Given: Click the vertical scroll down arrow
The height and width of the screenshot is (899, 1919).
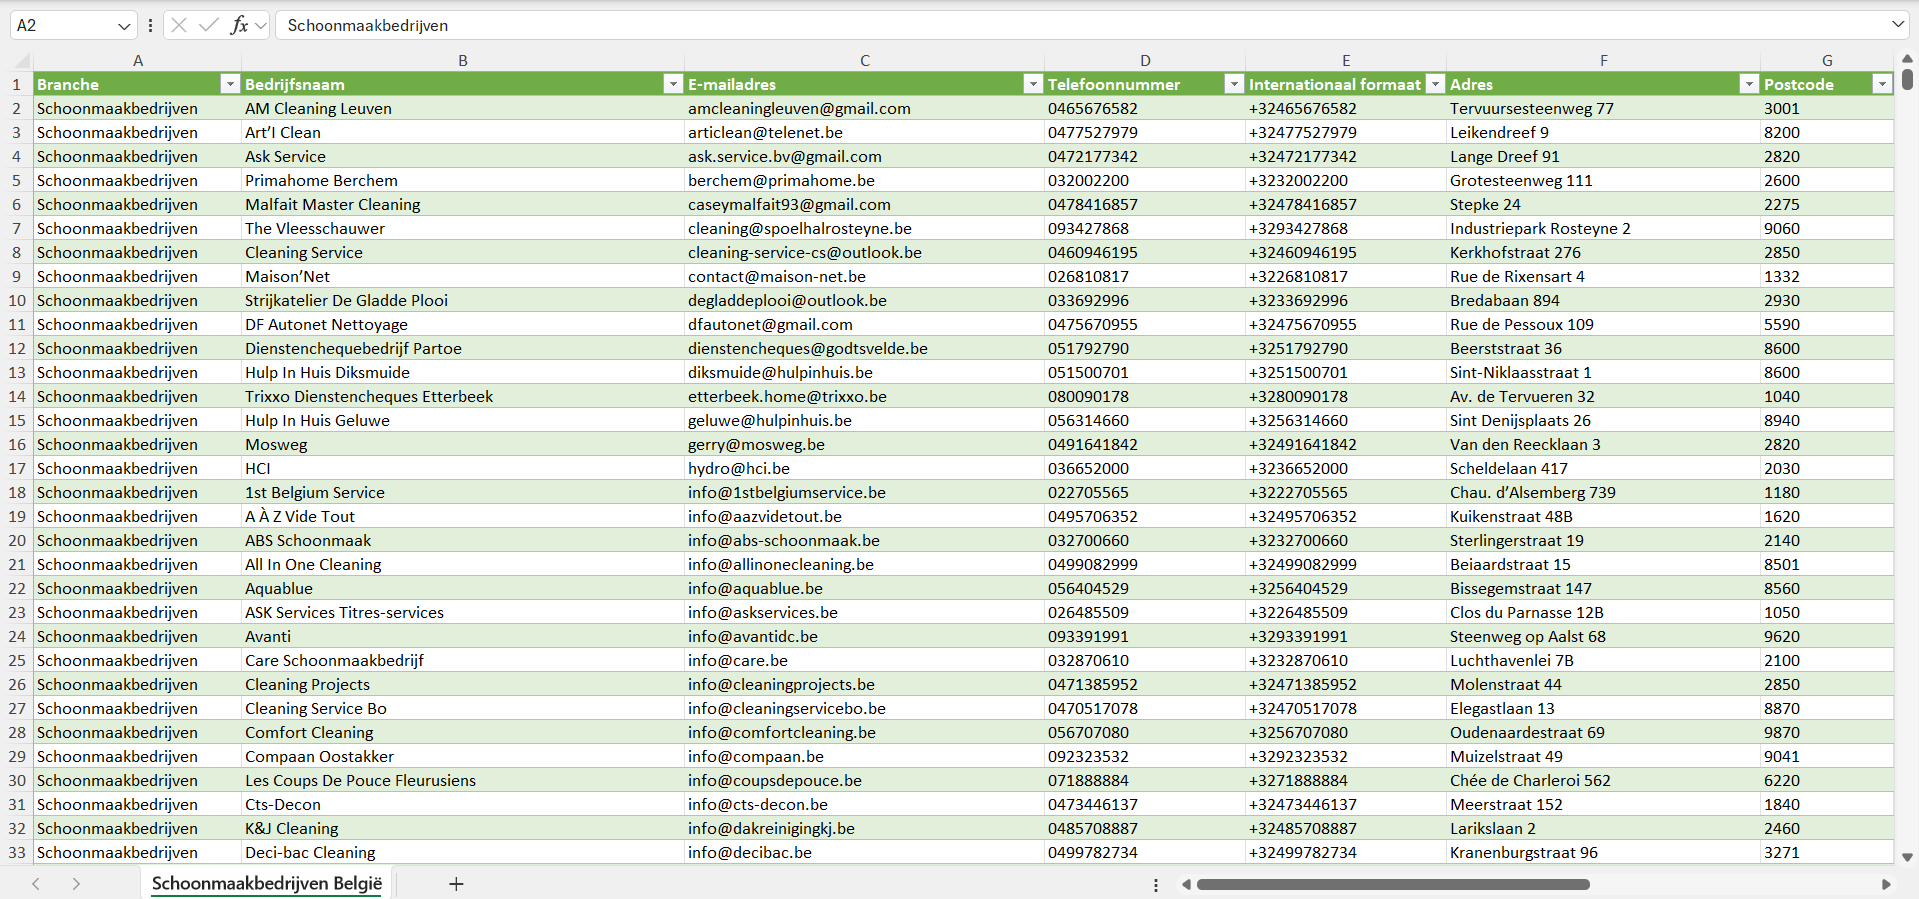Looking at the screenshot, I should tap(1907, 857).
